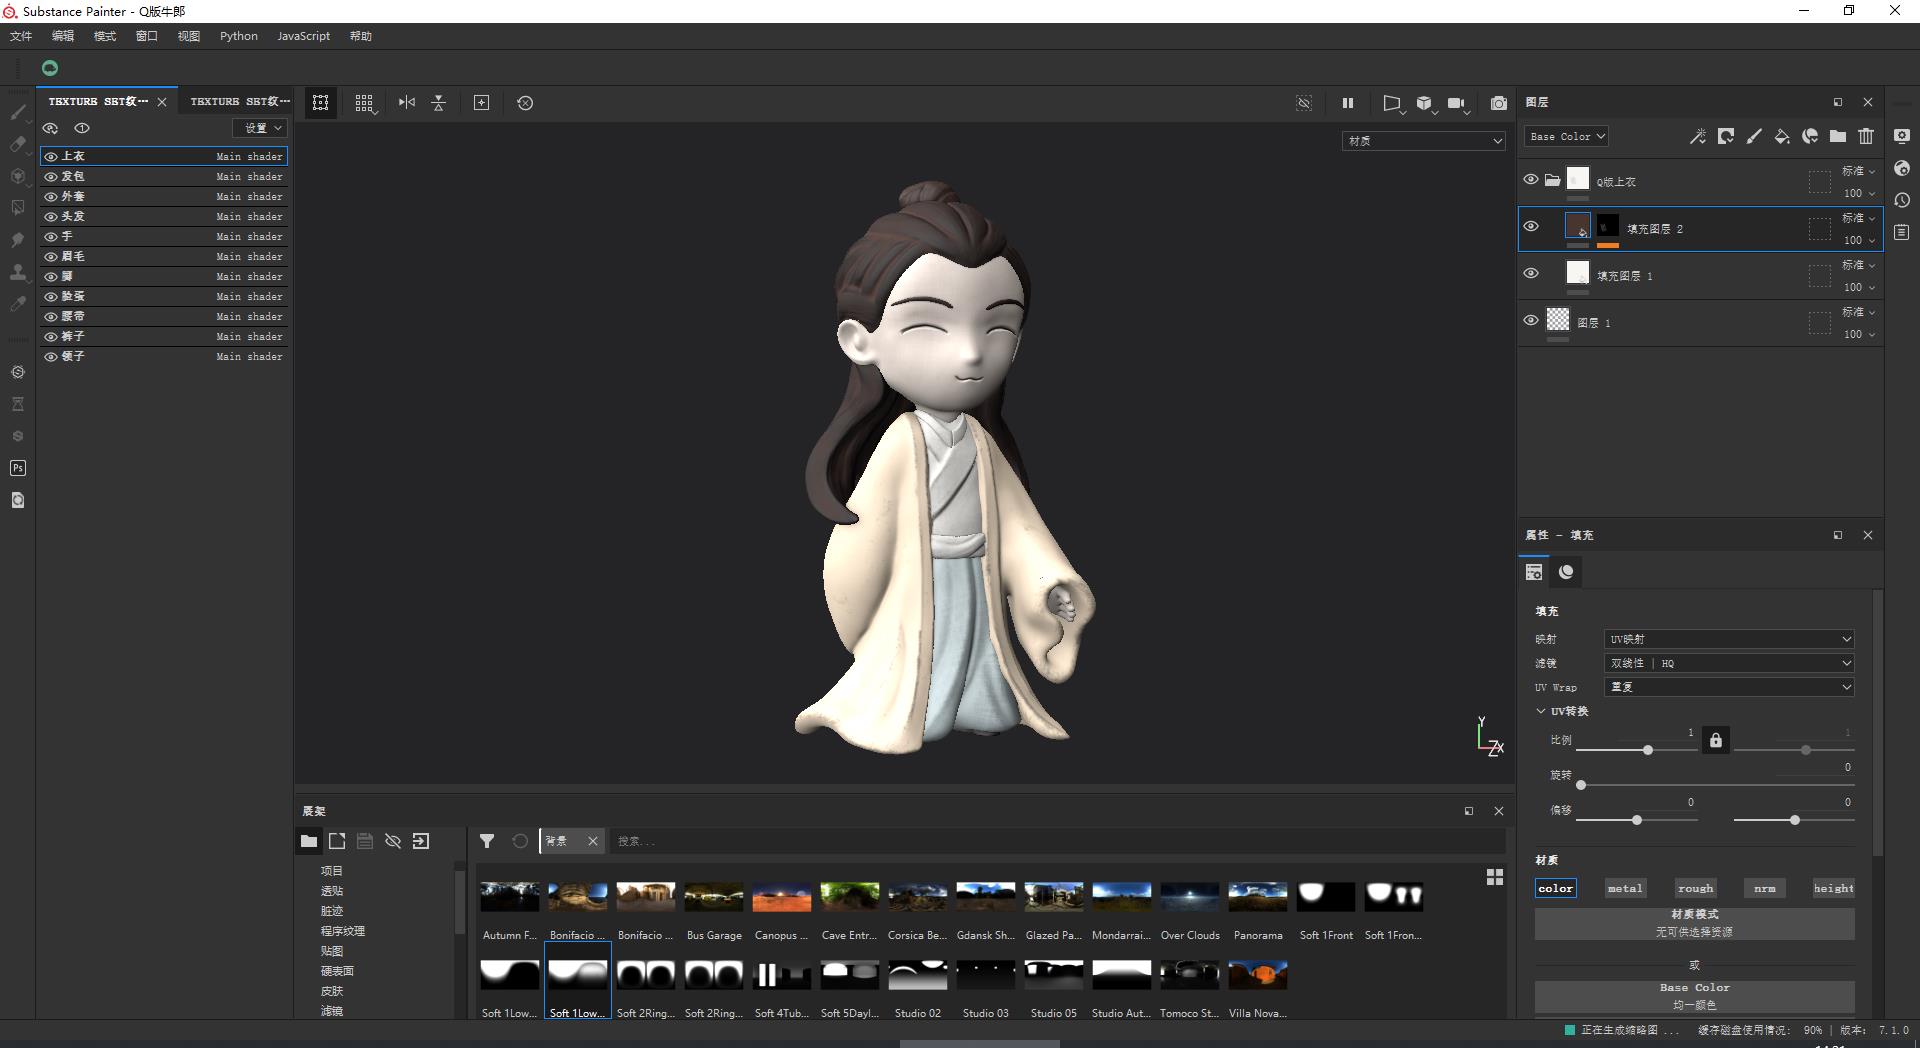Click the Base Color 均一颜色 button

click(1695, 996)
